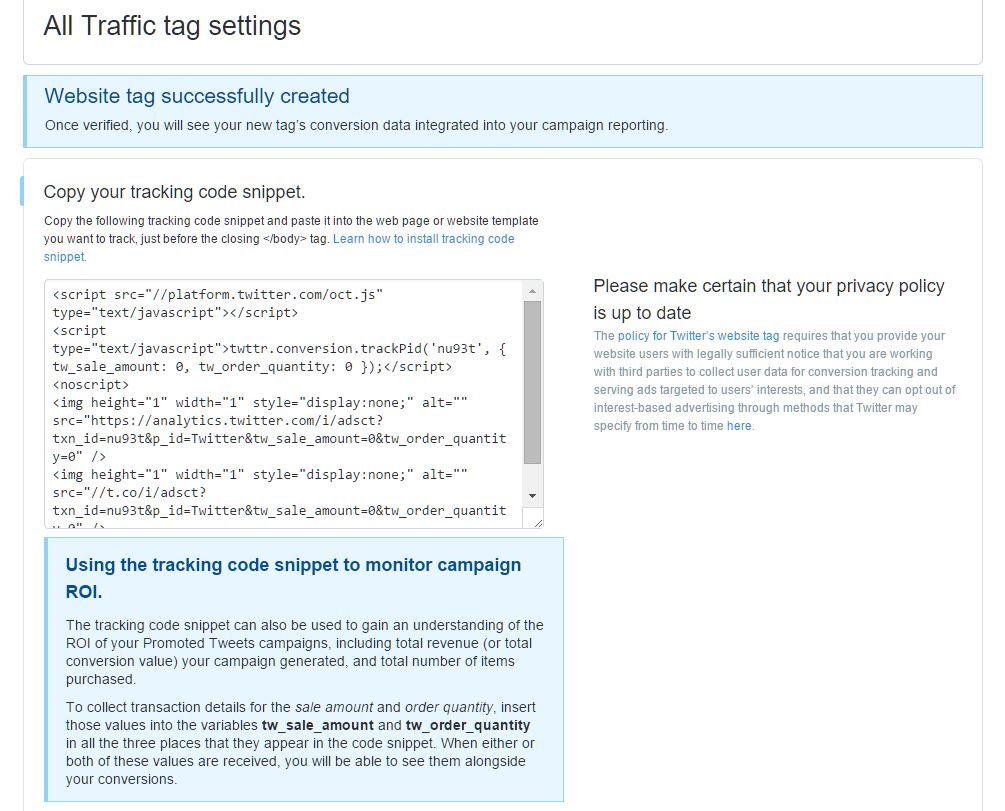The height and width of the screenshot is (811, 1005).
Task: Click the 'Once verified, you will see' sentence
Action: (356, 125)
